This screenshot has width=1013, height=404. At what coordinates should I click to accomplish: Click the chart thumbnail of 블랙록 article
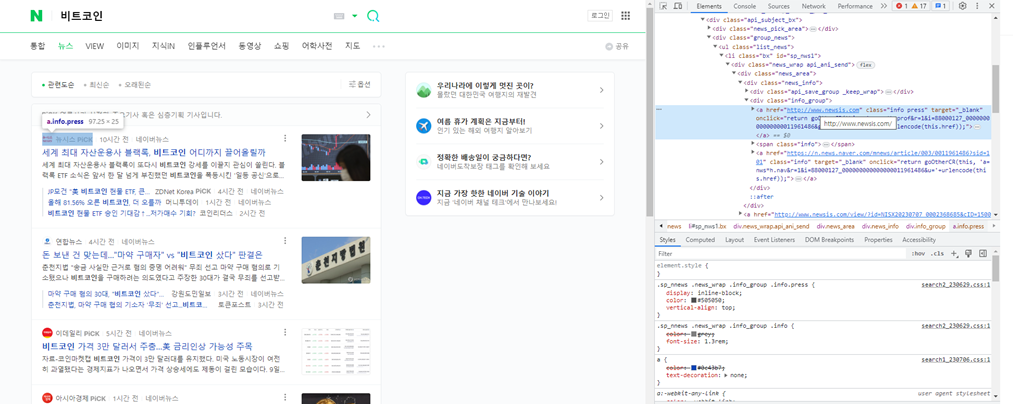click(x=336, y=157)
